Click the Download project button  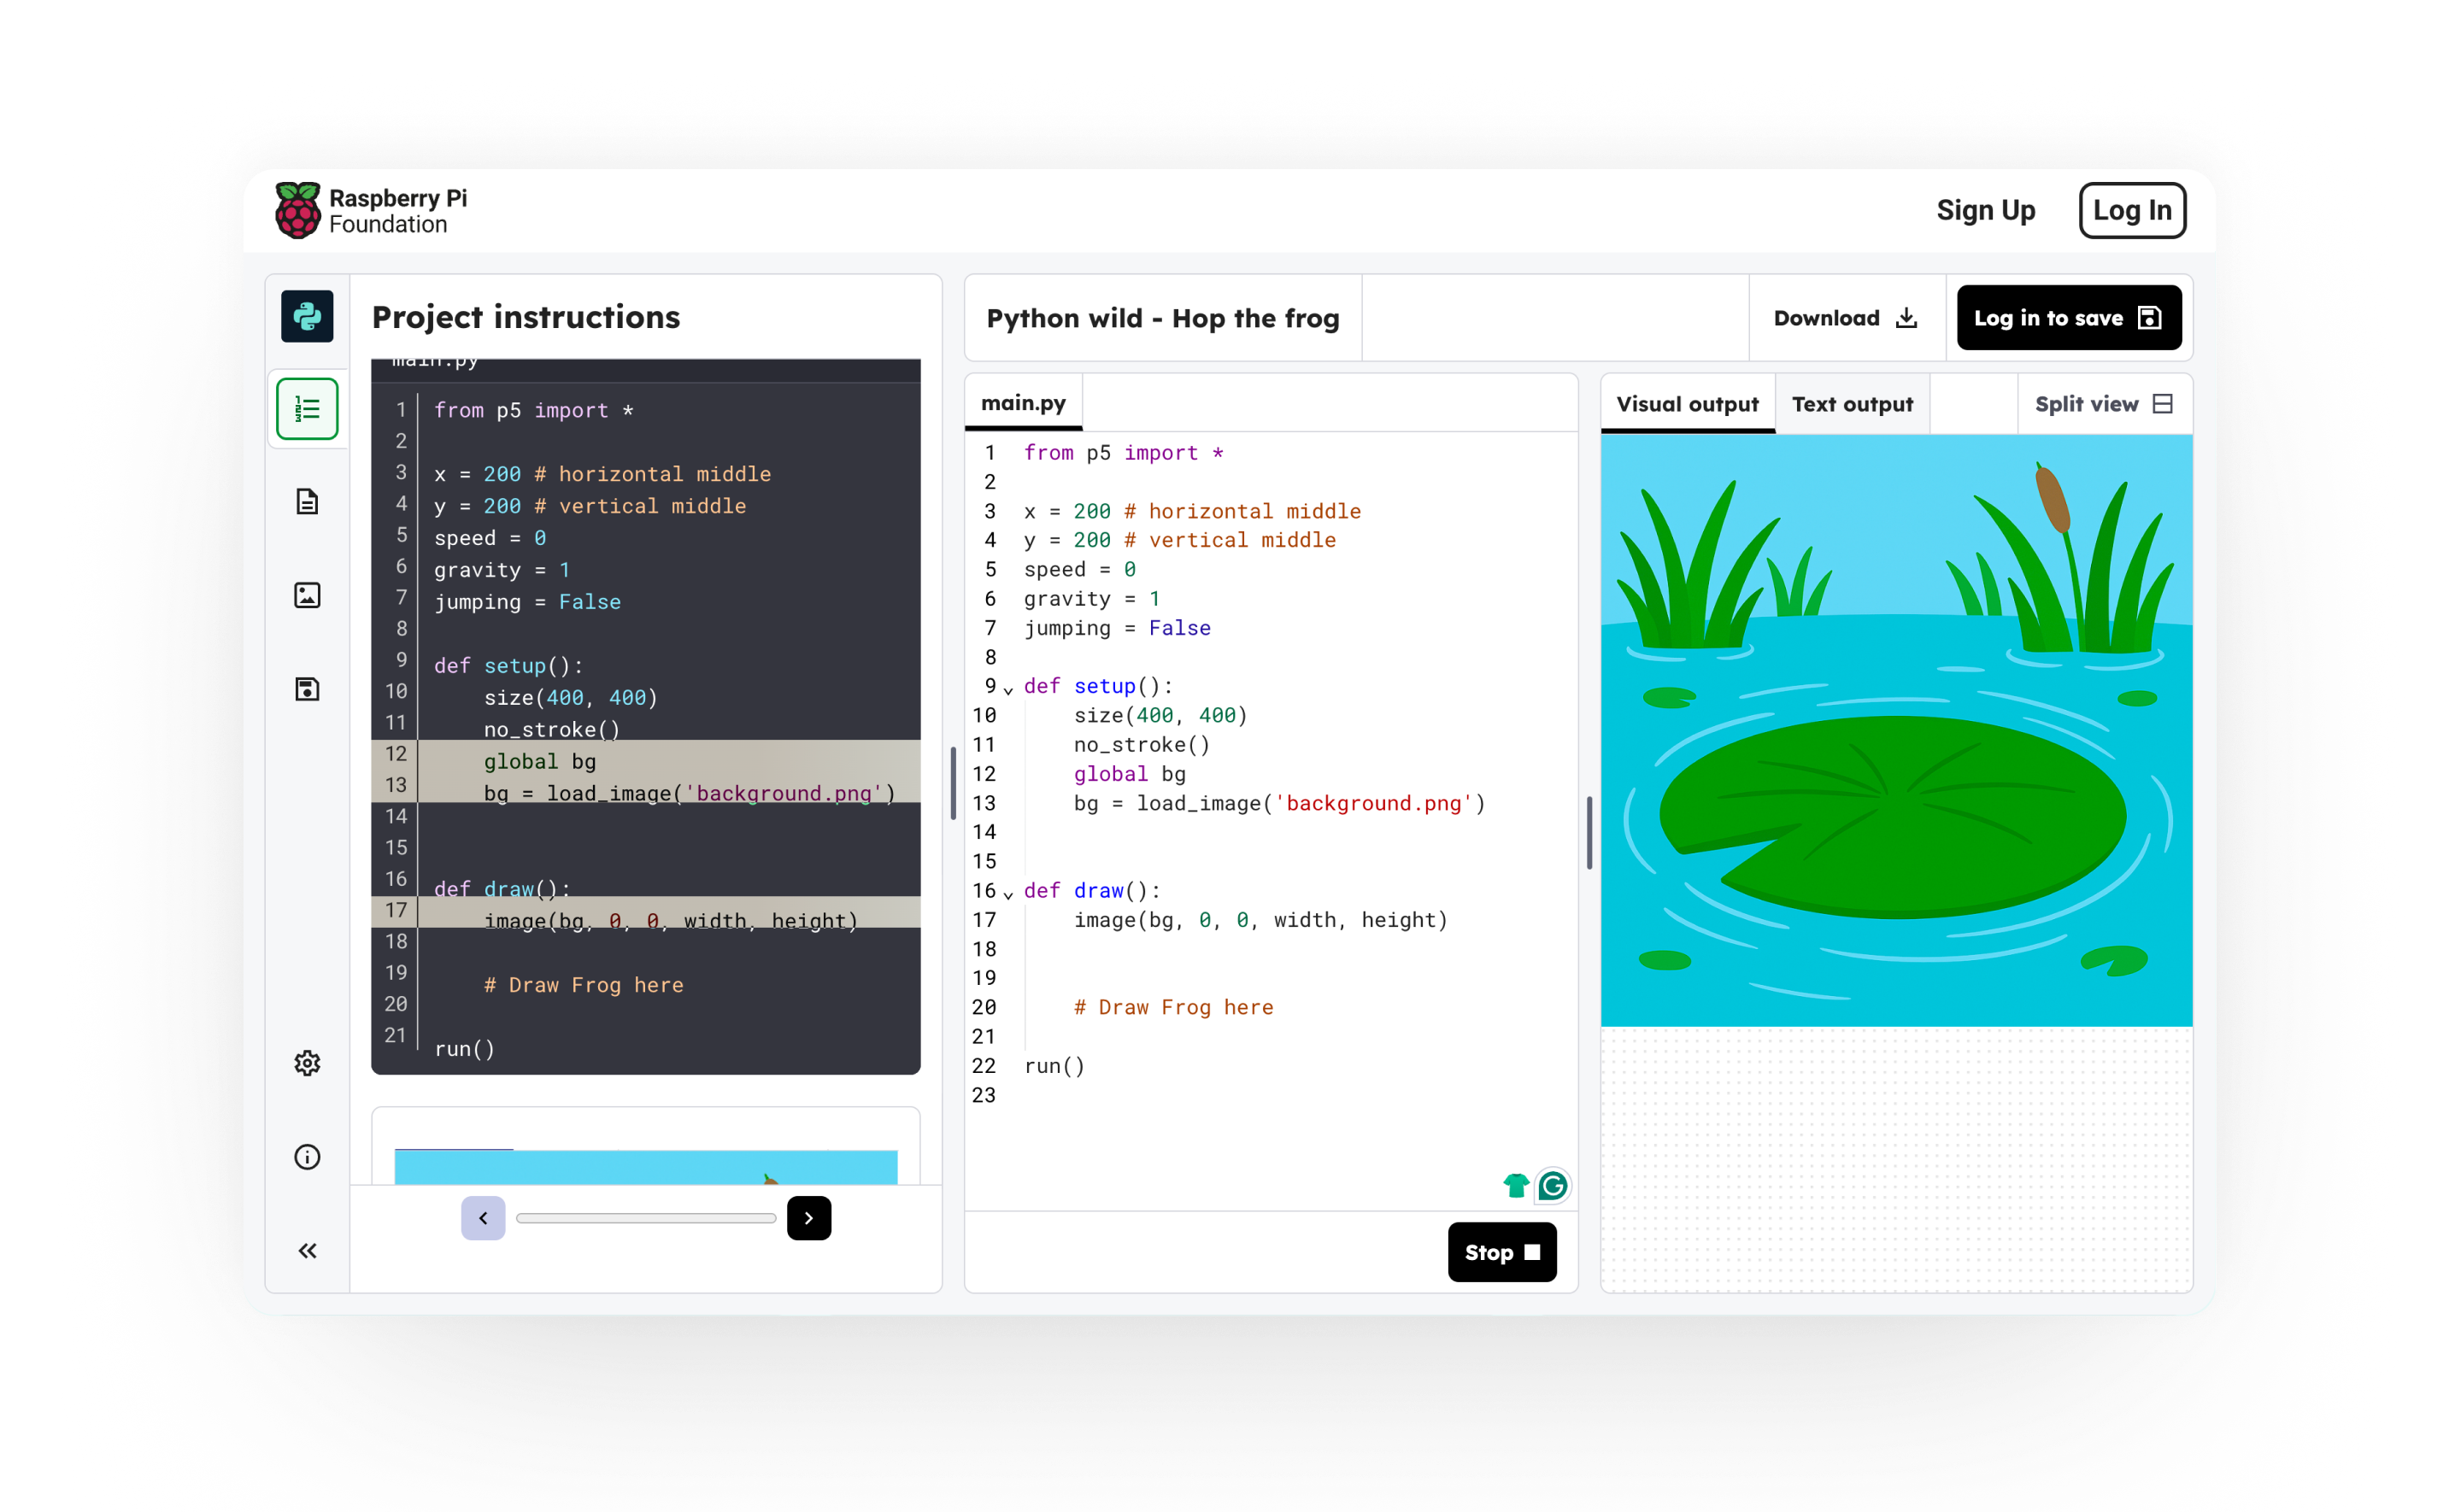click(1845, 318)
